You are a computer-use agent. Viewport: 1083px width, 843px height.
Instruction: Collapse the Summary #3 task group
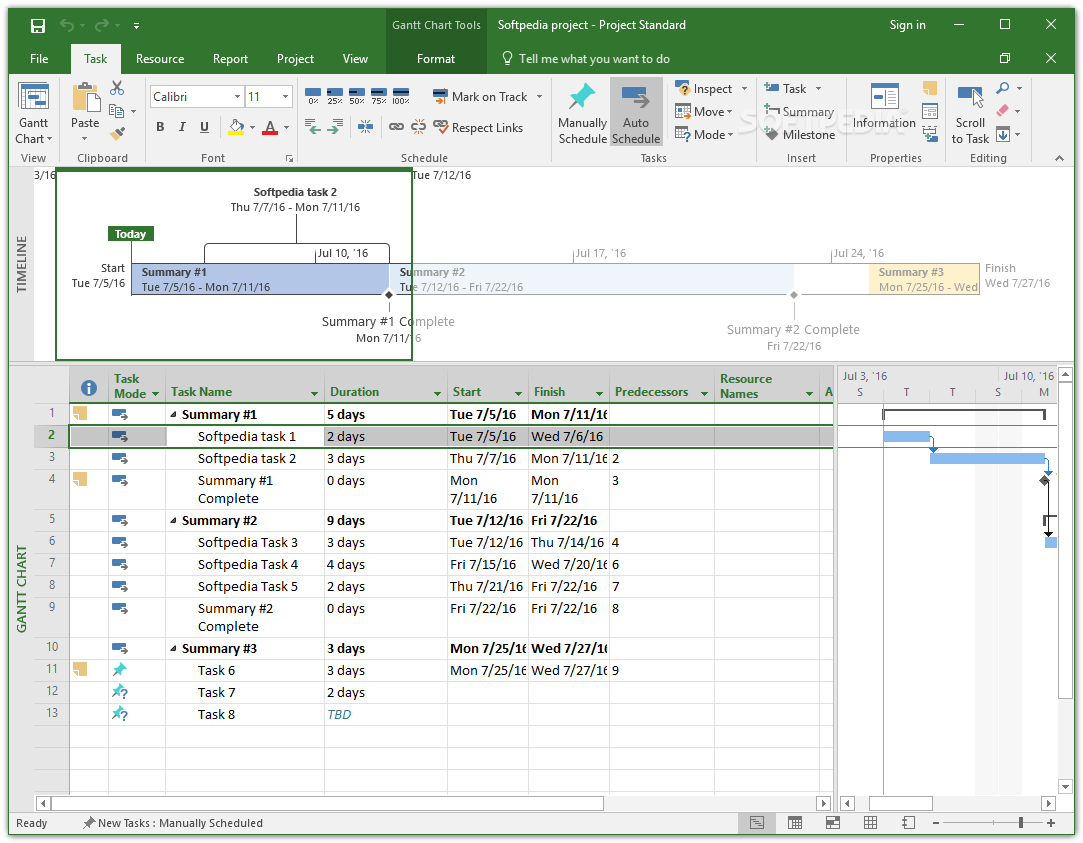[x=173, y=649]
